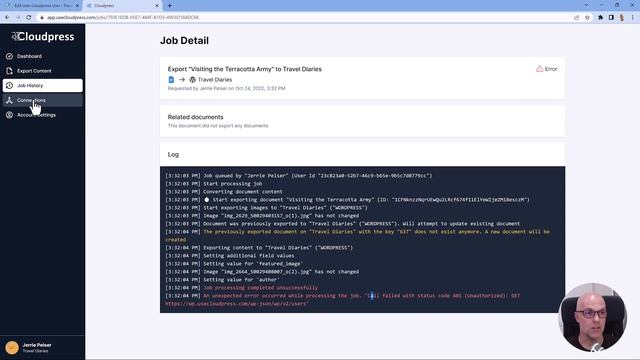Click the Error warning triangle icon

point(540,69)
